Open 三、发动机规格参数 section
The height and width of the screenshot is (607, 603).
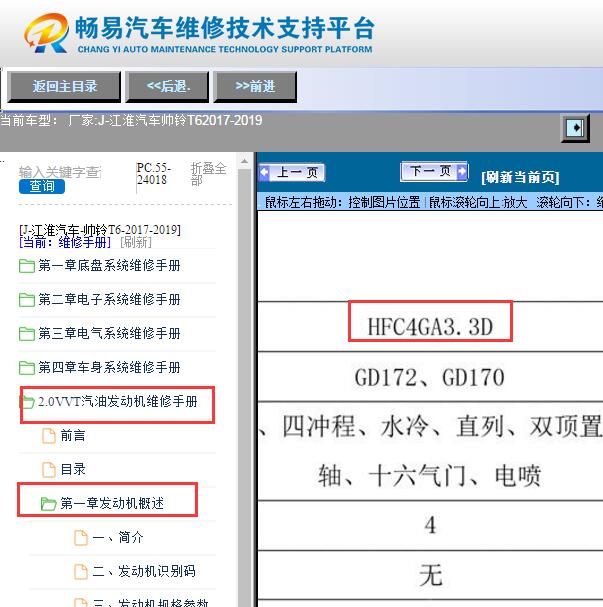[x=150, y=602]
